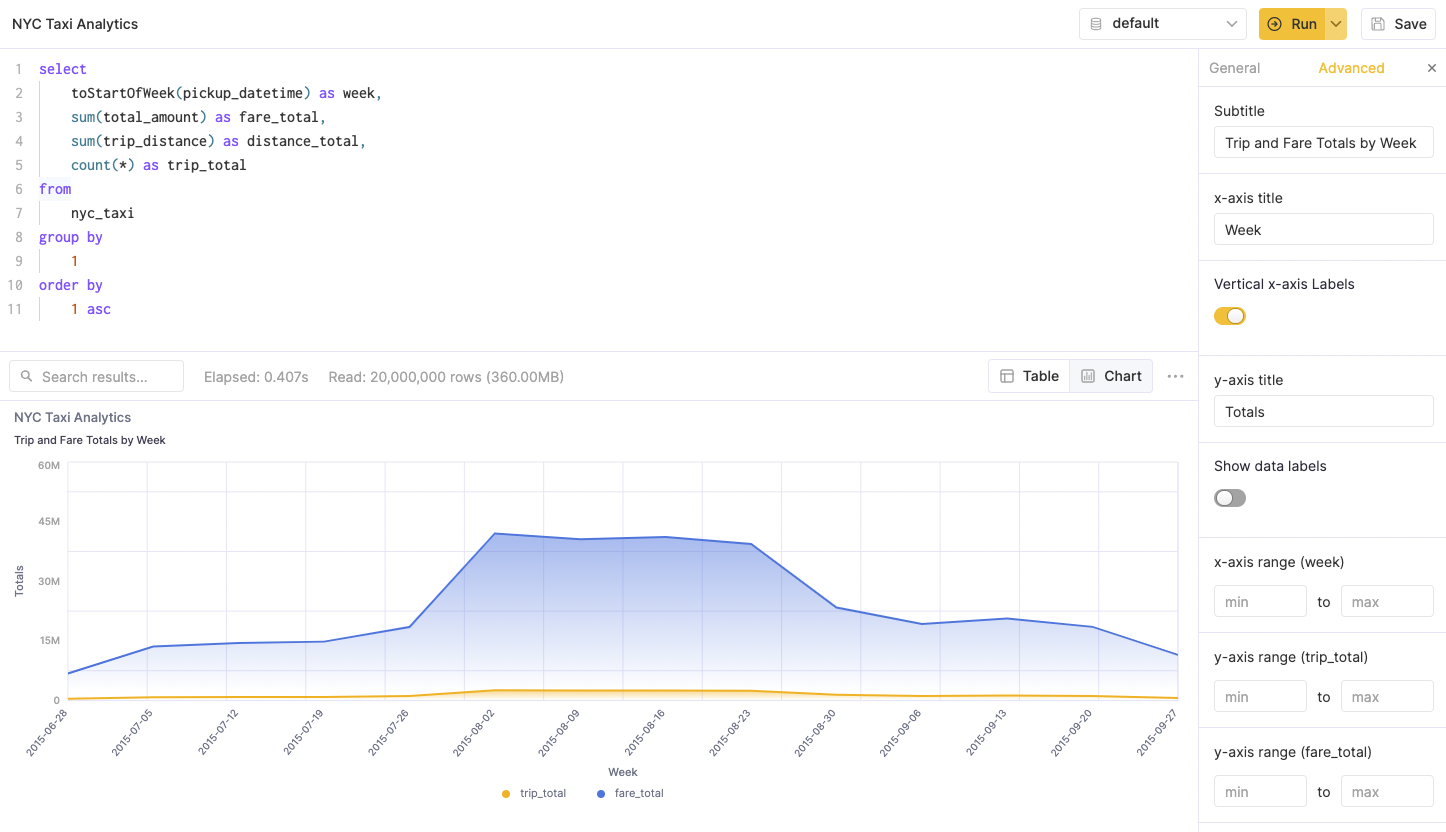Select the Advanced settings tab
This screenshot has height=832, width=1446.
pyautogui.click(x=1351, y=68)
